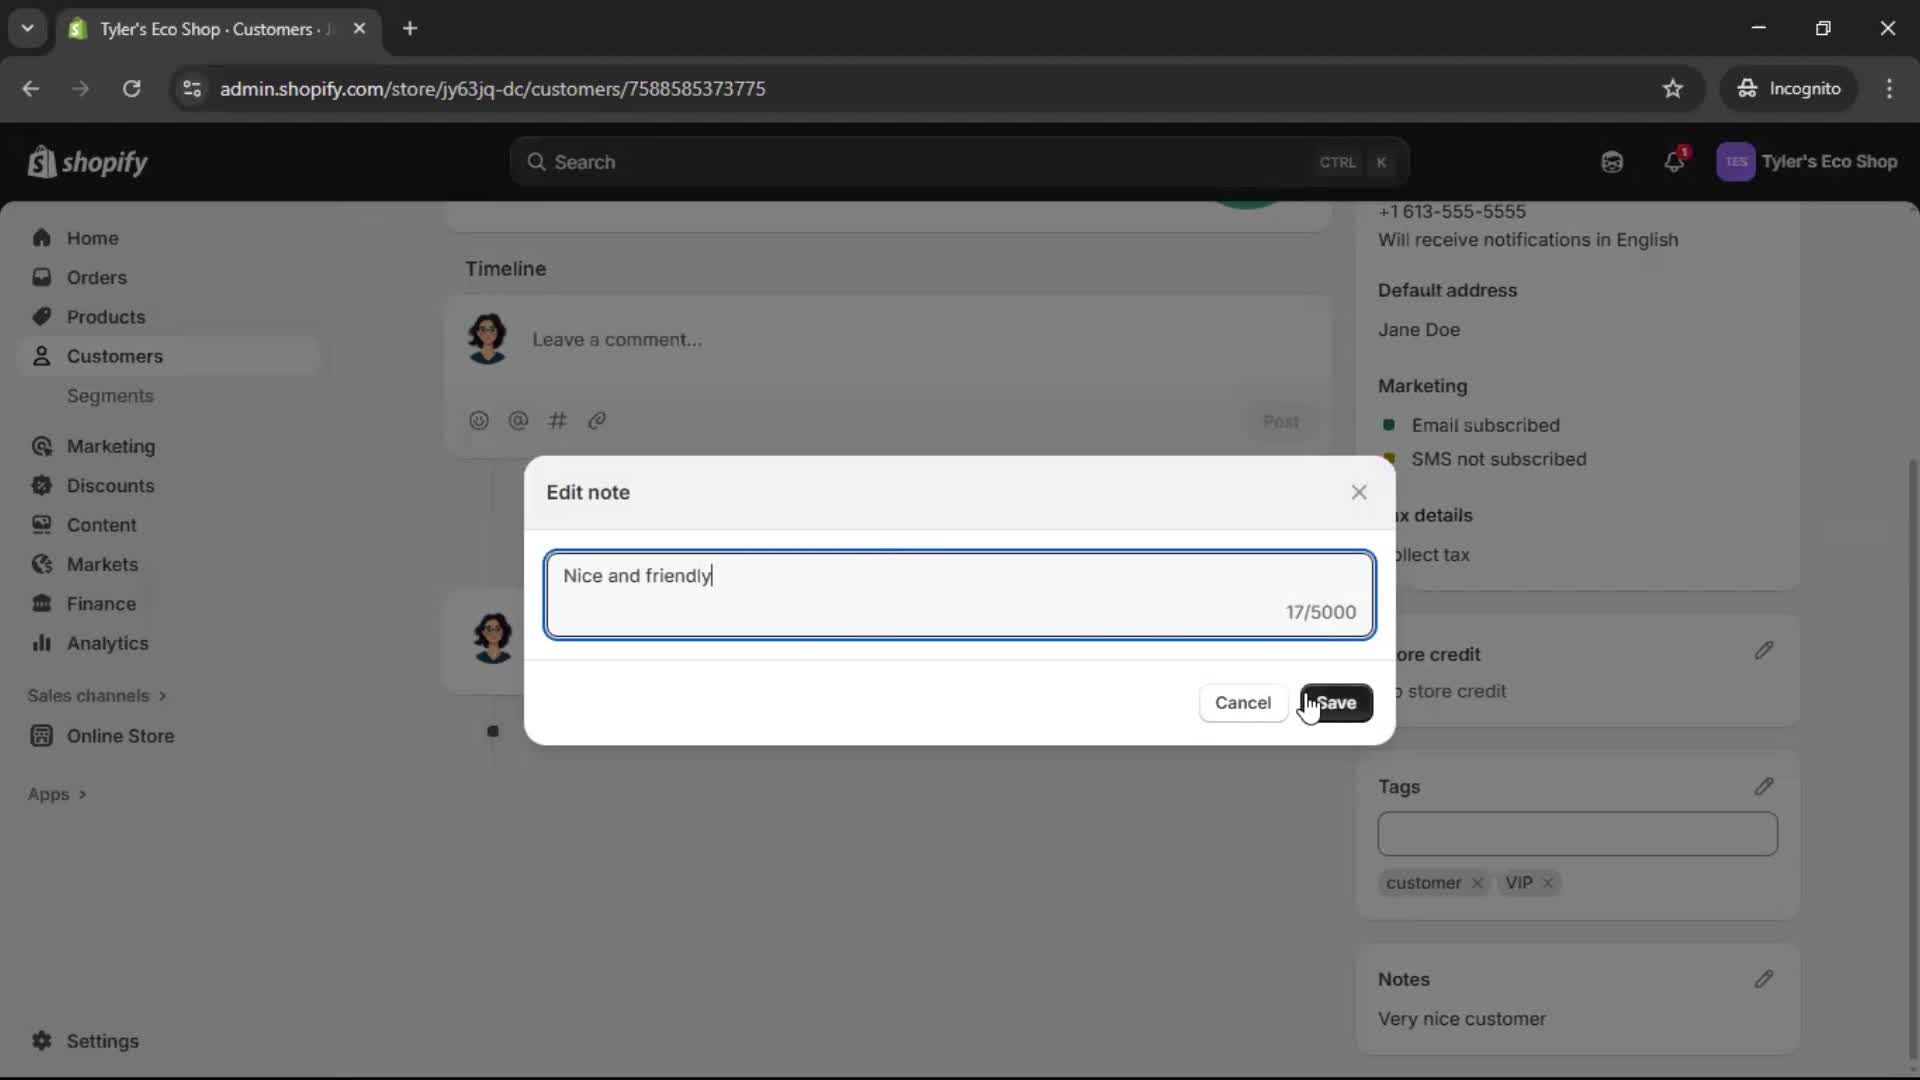Attach a link using the link icon

click(x=597, y=420)
